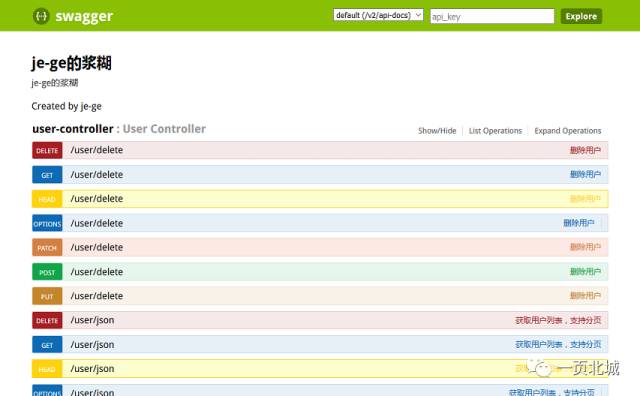Click Expand Operations link
Image resolution: width=640 pixels, height=396 pixels.
tap(567, 131)
